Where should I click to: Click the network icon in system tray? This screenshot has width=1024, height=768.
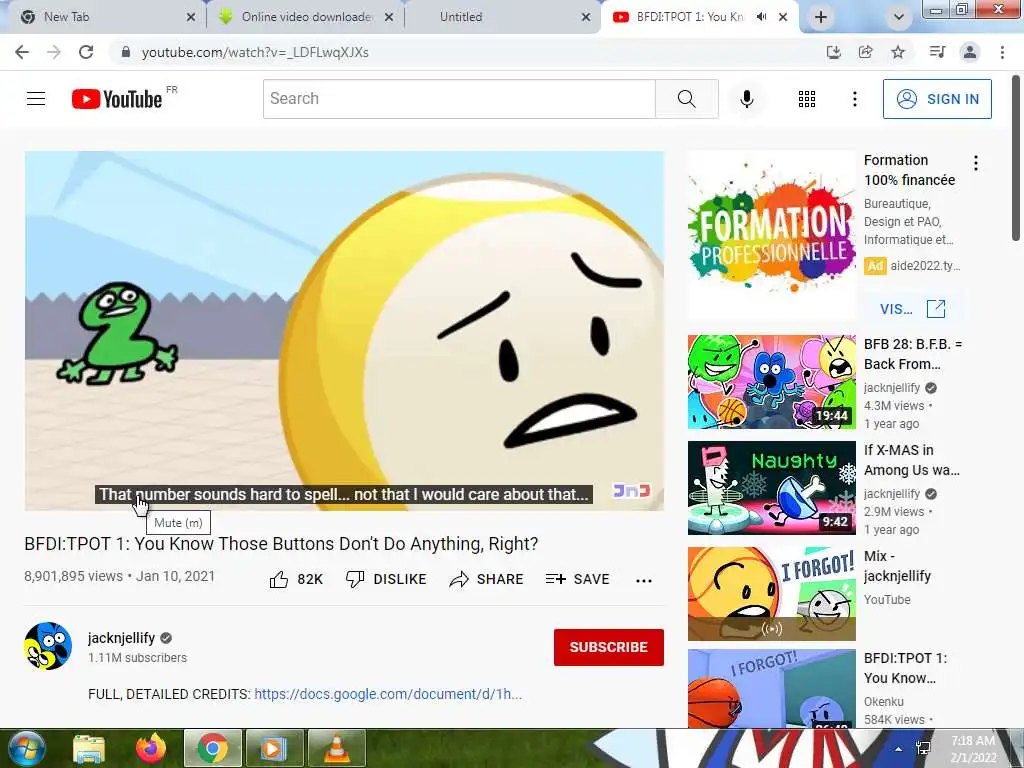click(923, 749)
